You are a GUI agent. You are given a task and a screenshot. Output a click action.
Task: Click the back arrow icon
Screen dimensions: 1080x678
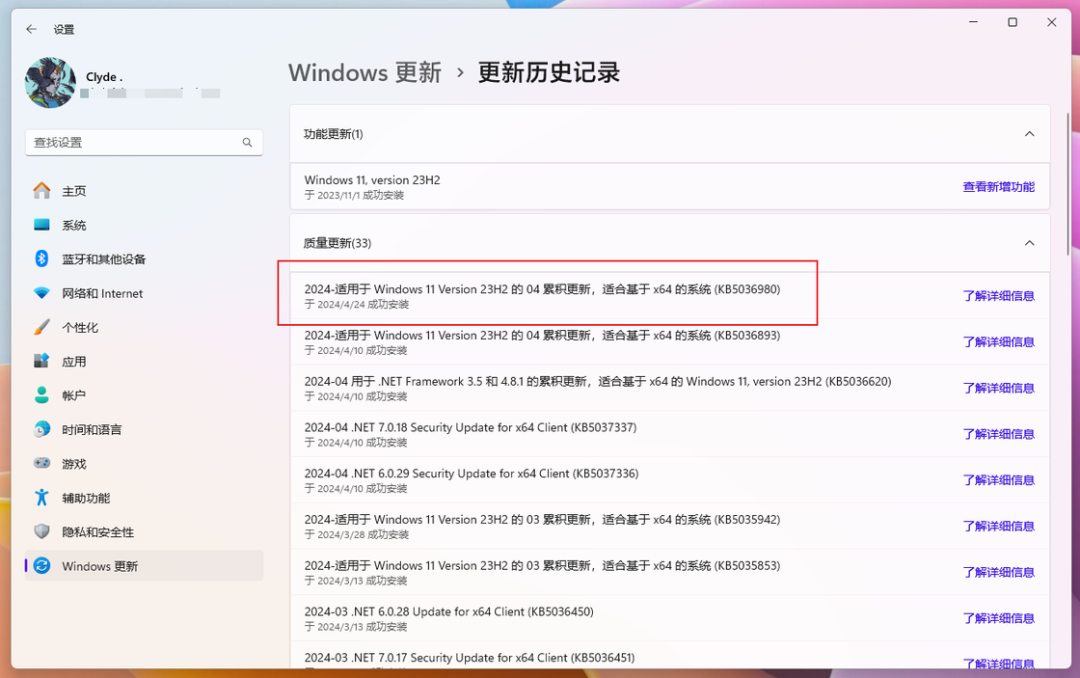point(31,29)
